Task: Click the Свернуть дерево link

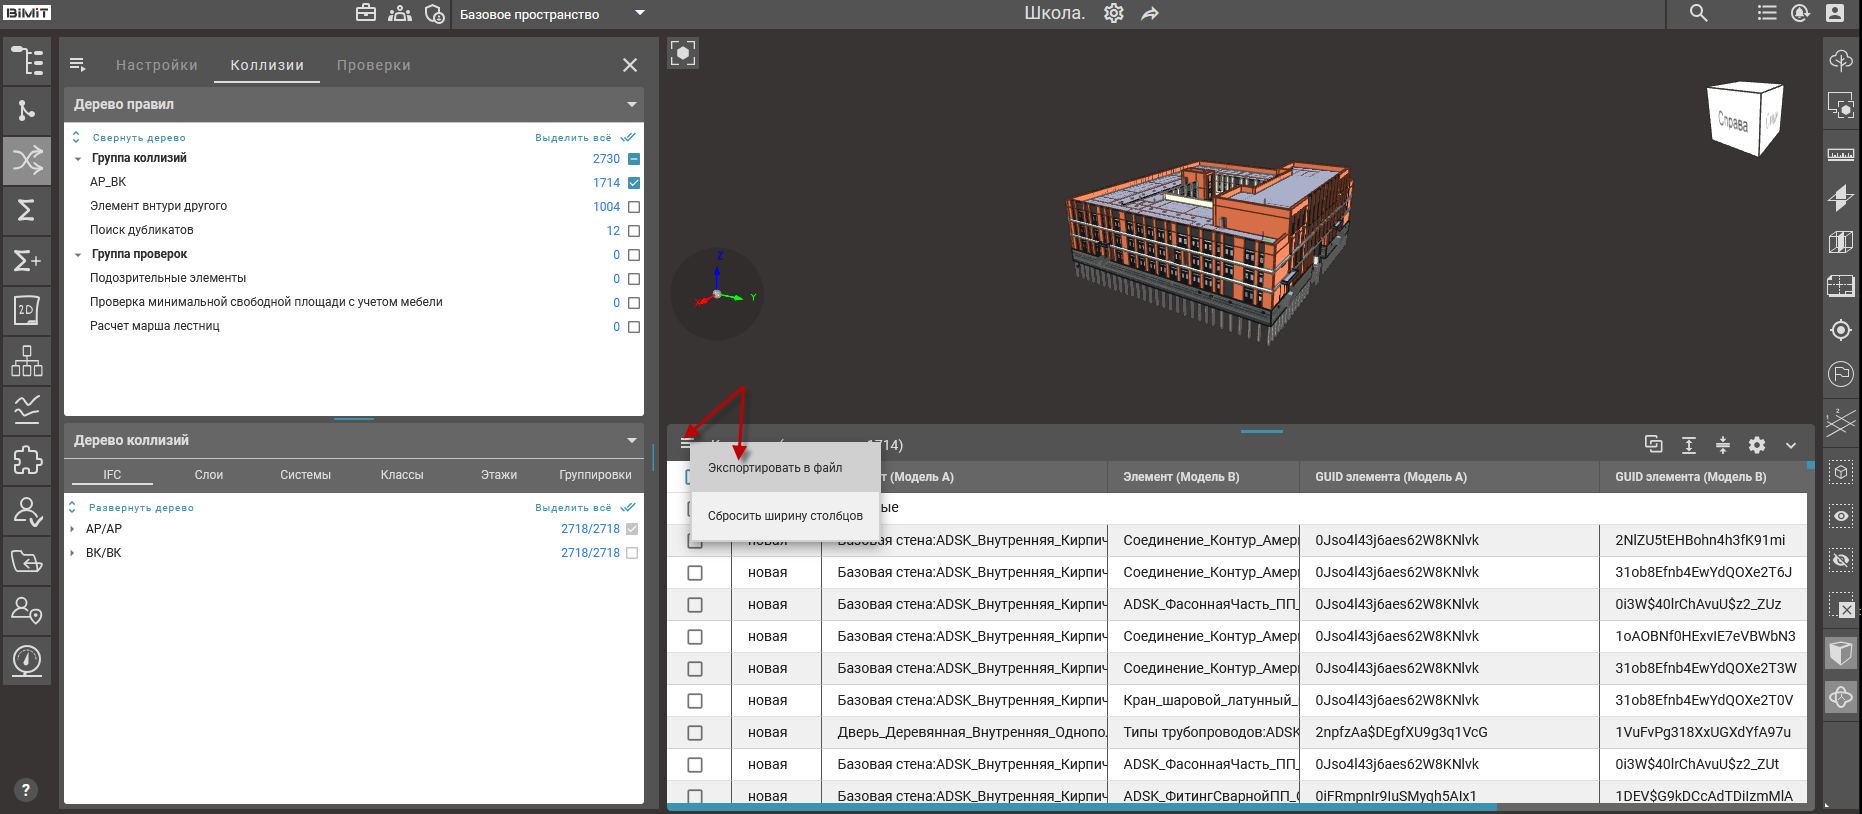Action: click(x=139, y=138)
